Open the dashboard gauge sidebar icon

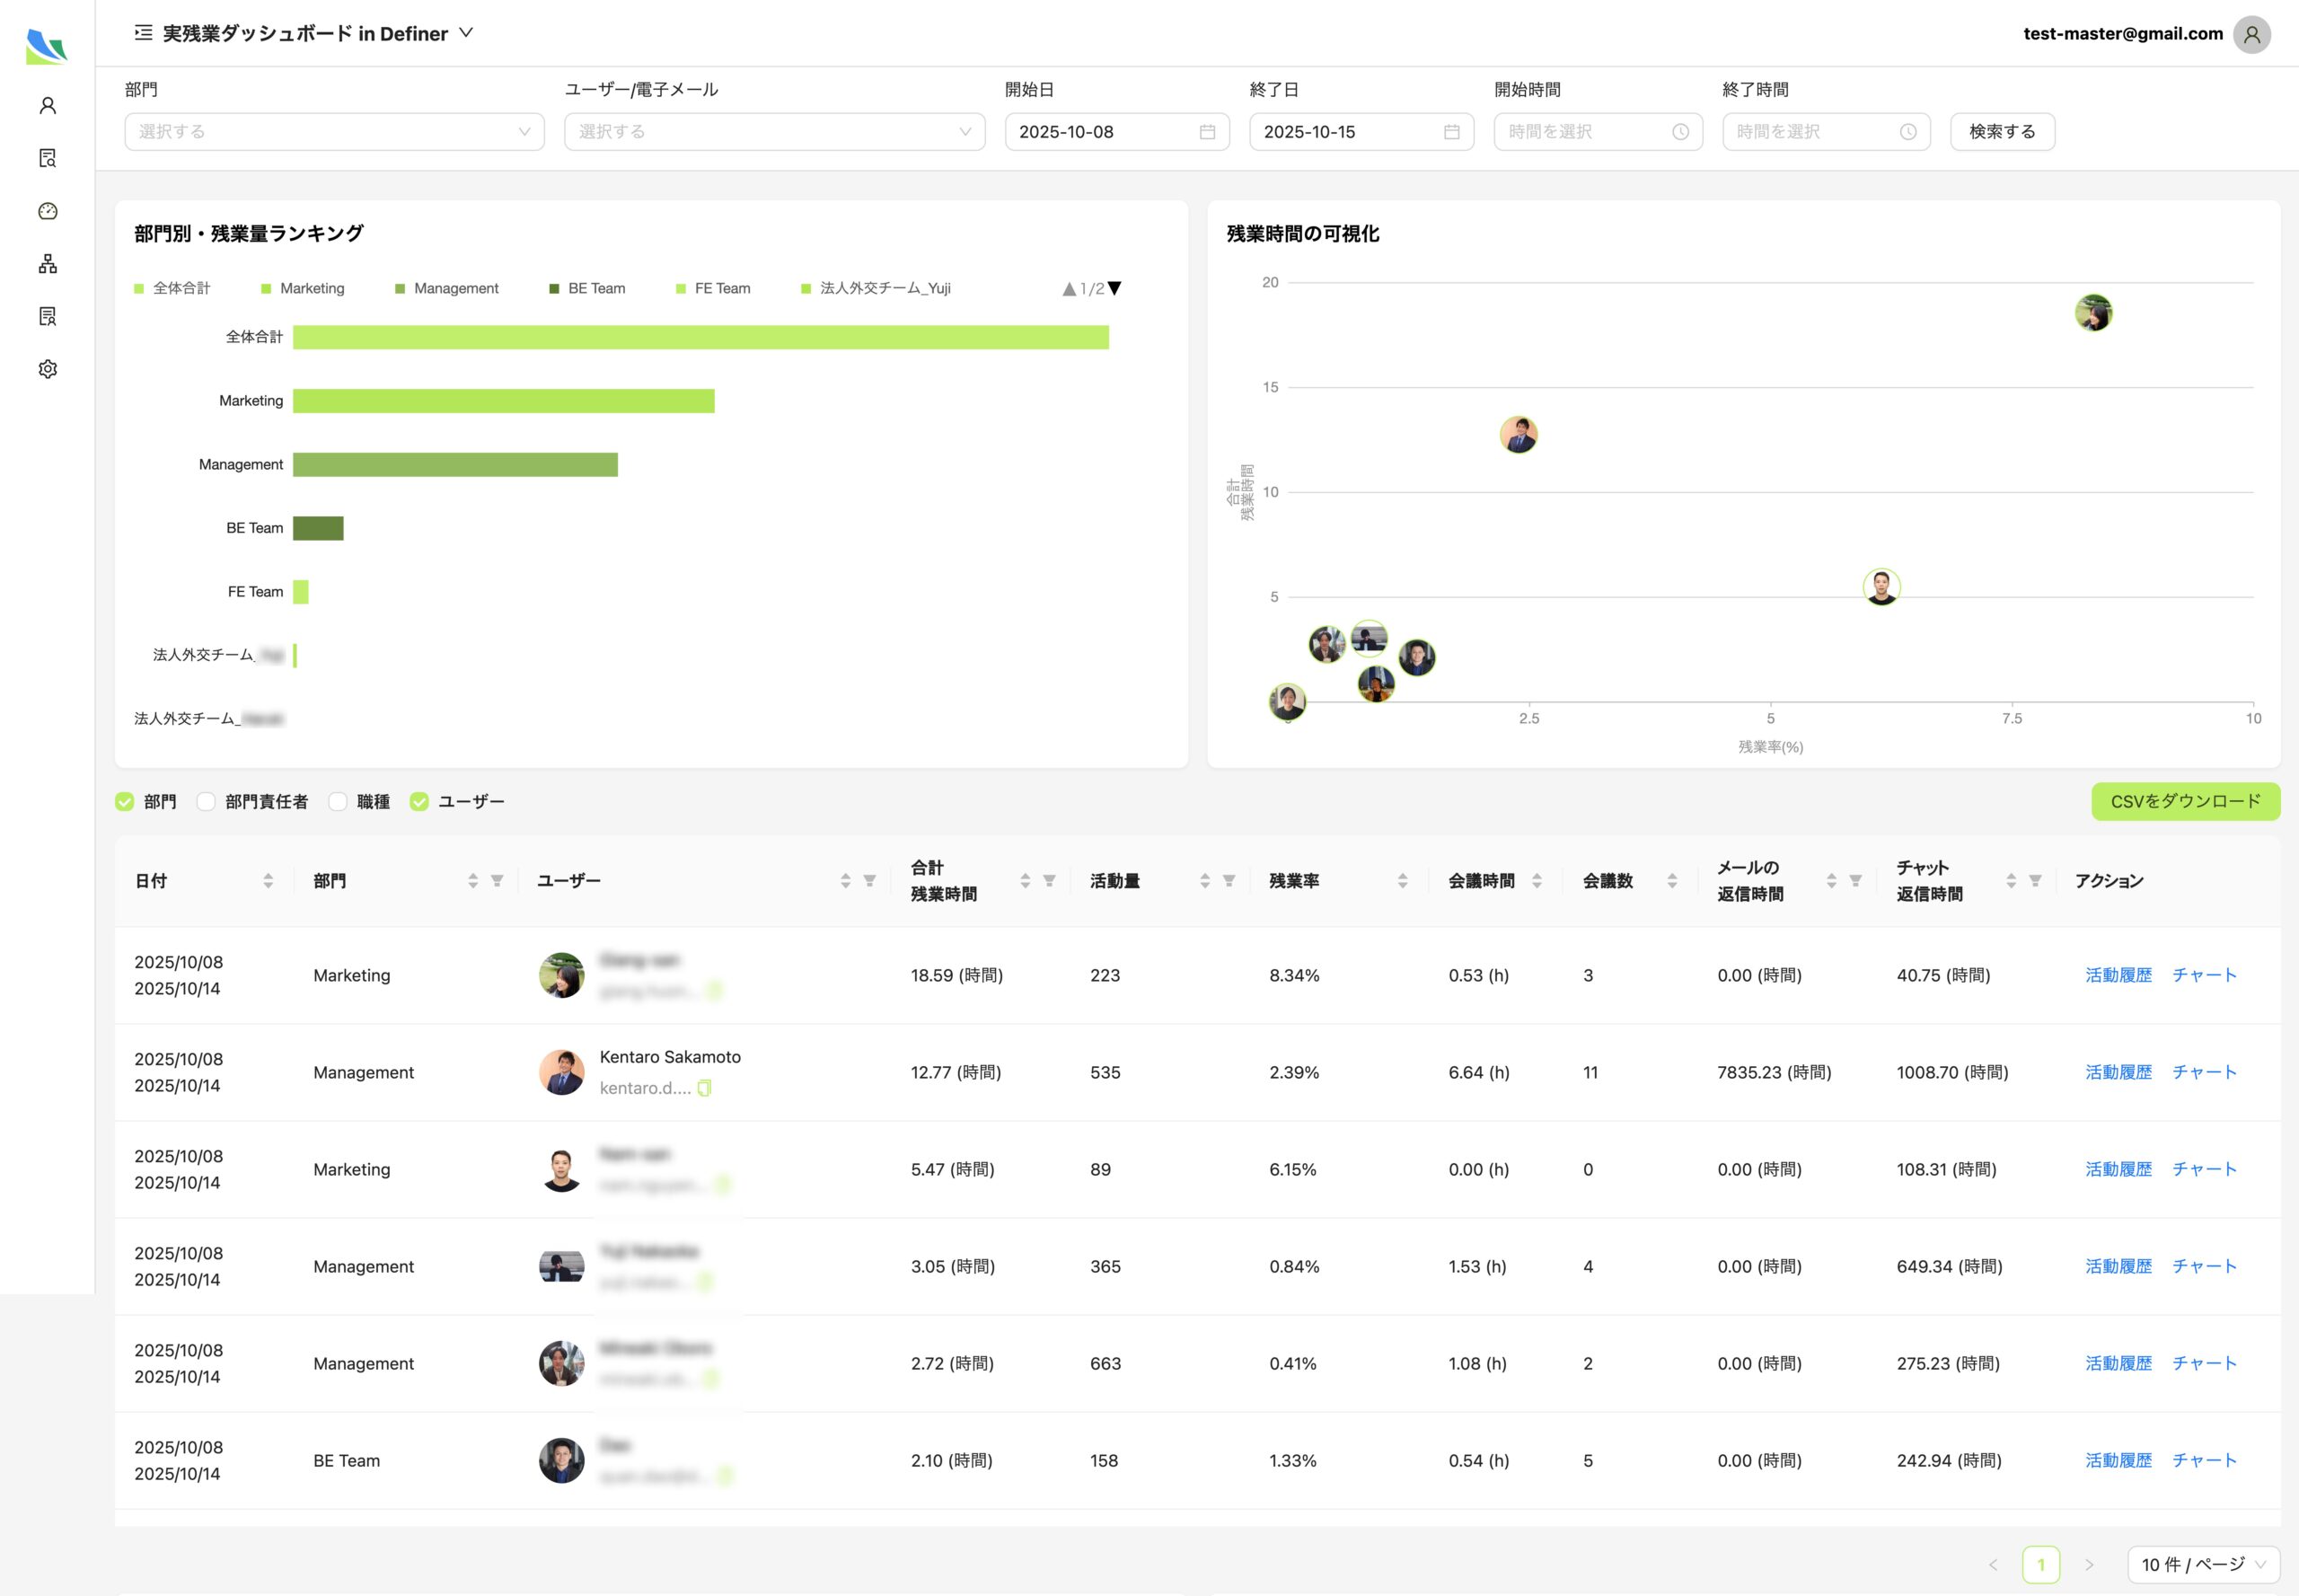click(x=47, y=211)
